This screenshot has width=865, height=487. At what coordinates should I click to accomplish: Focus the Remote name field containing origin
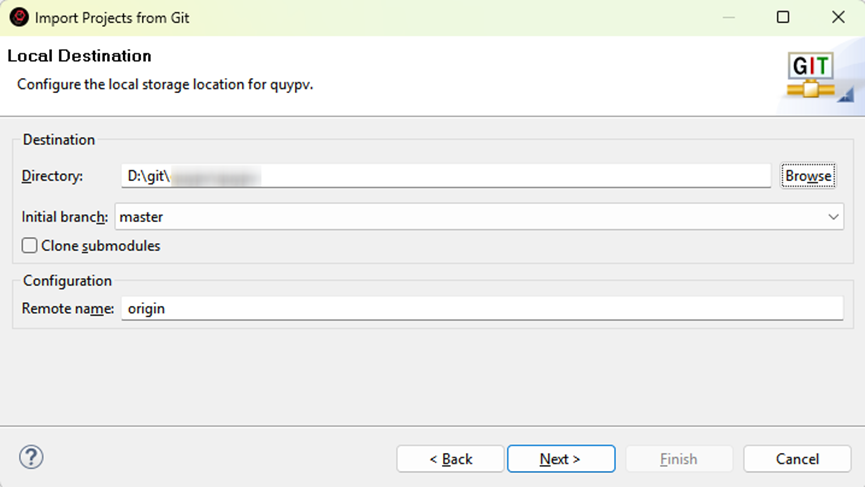coord(481,309)
